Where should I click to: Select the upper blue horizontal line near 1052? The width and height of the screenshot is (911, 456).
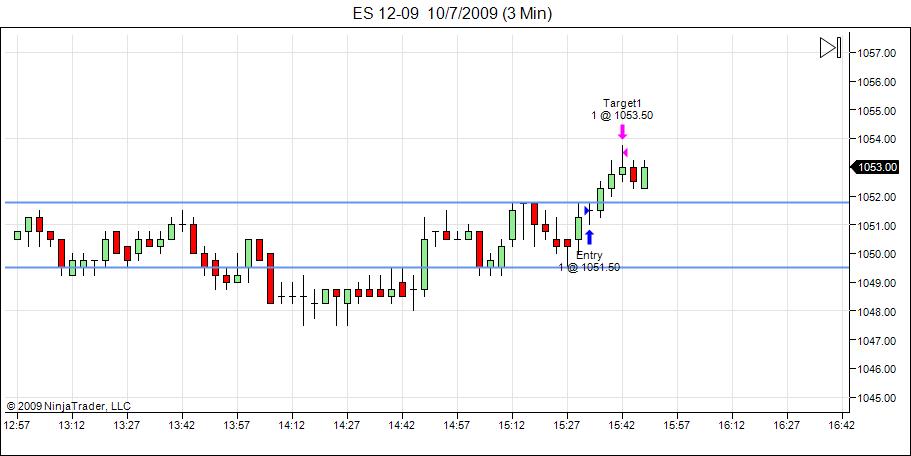point(426,203)
